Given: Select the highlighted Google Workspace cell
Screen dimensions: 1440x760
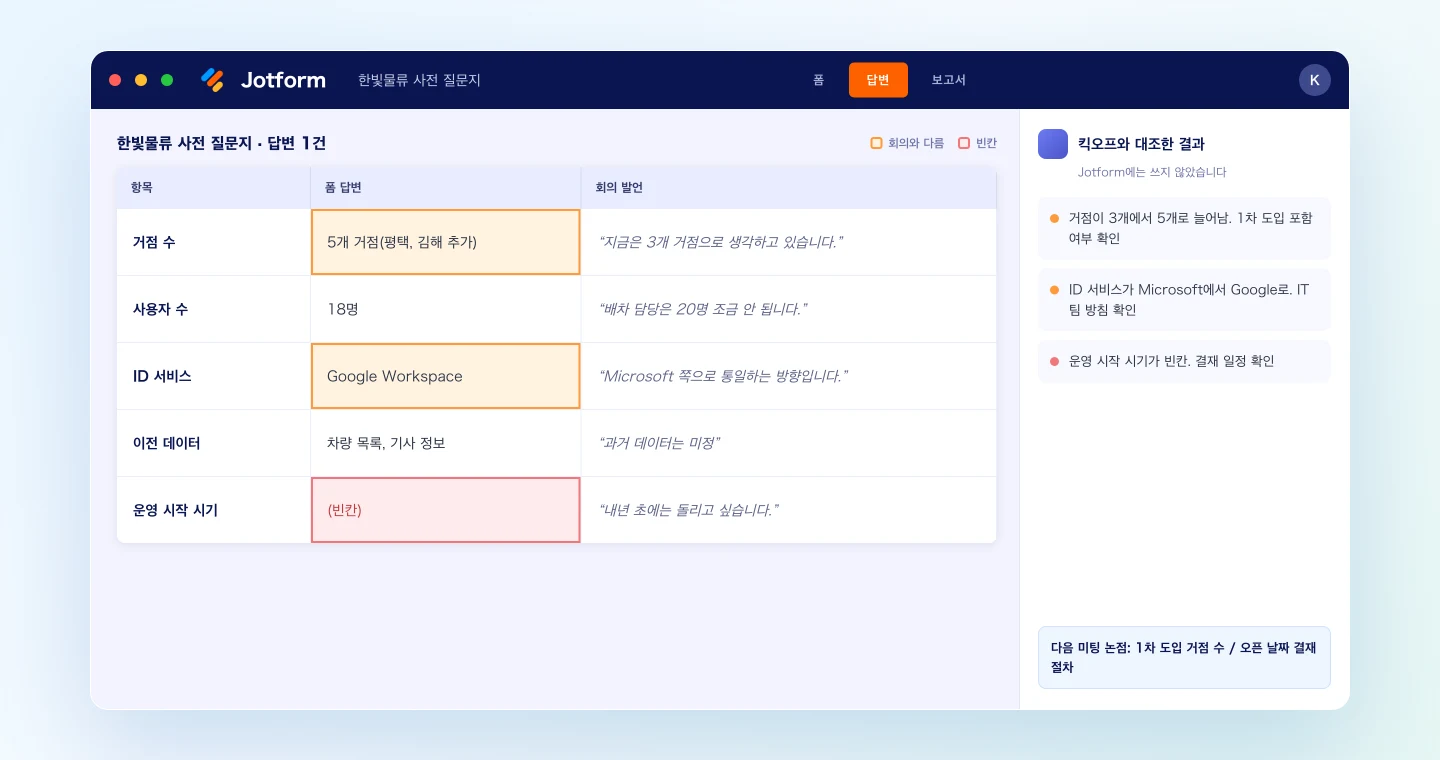Looking at the screenshot, I should click(x=446, y=376).
